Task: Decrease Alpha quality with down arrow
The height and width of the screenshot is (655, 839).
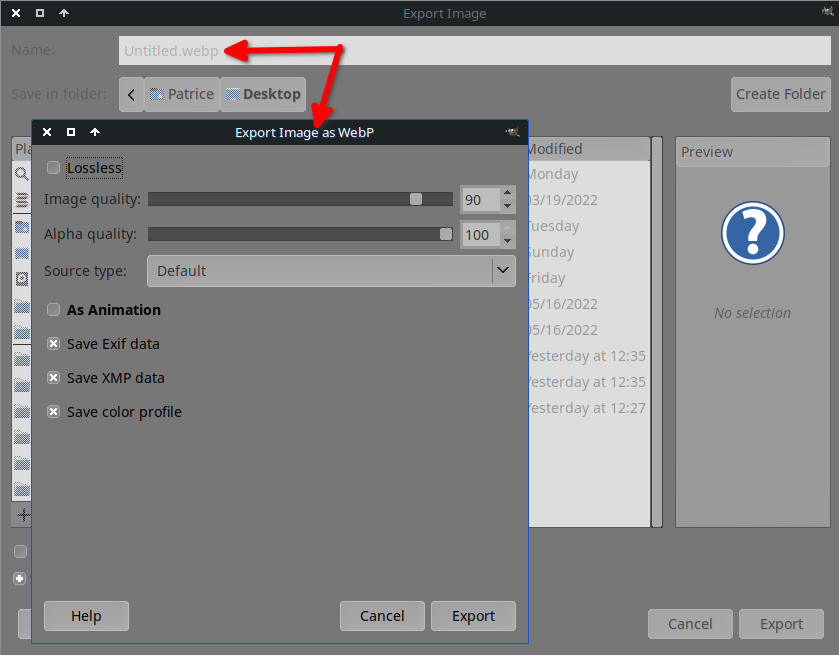Action: 508,241
